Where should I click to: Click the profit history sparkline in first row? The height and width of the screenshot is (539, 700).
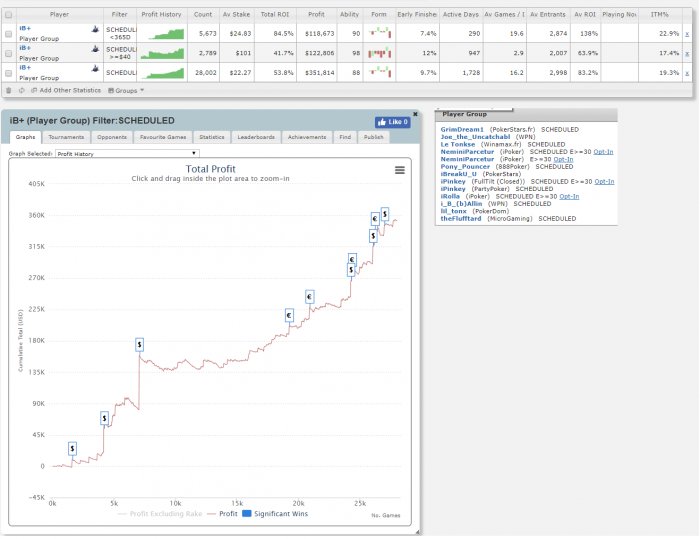pyautogui.click(x=162, y=33)
